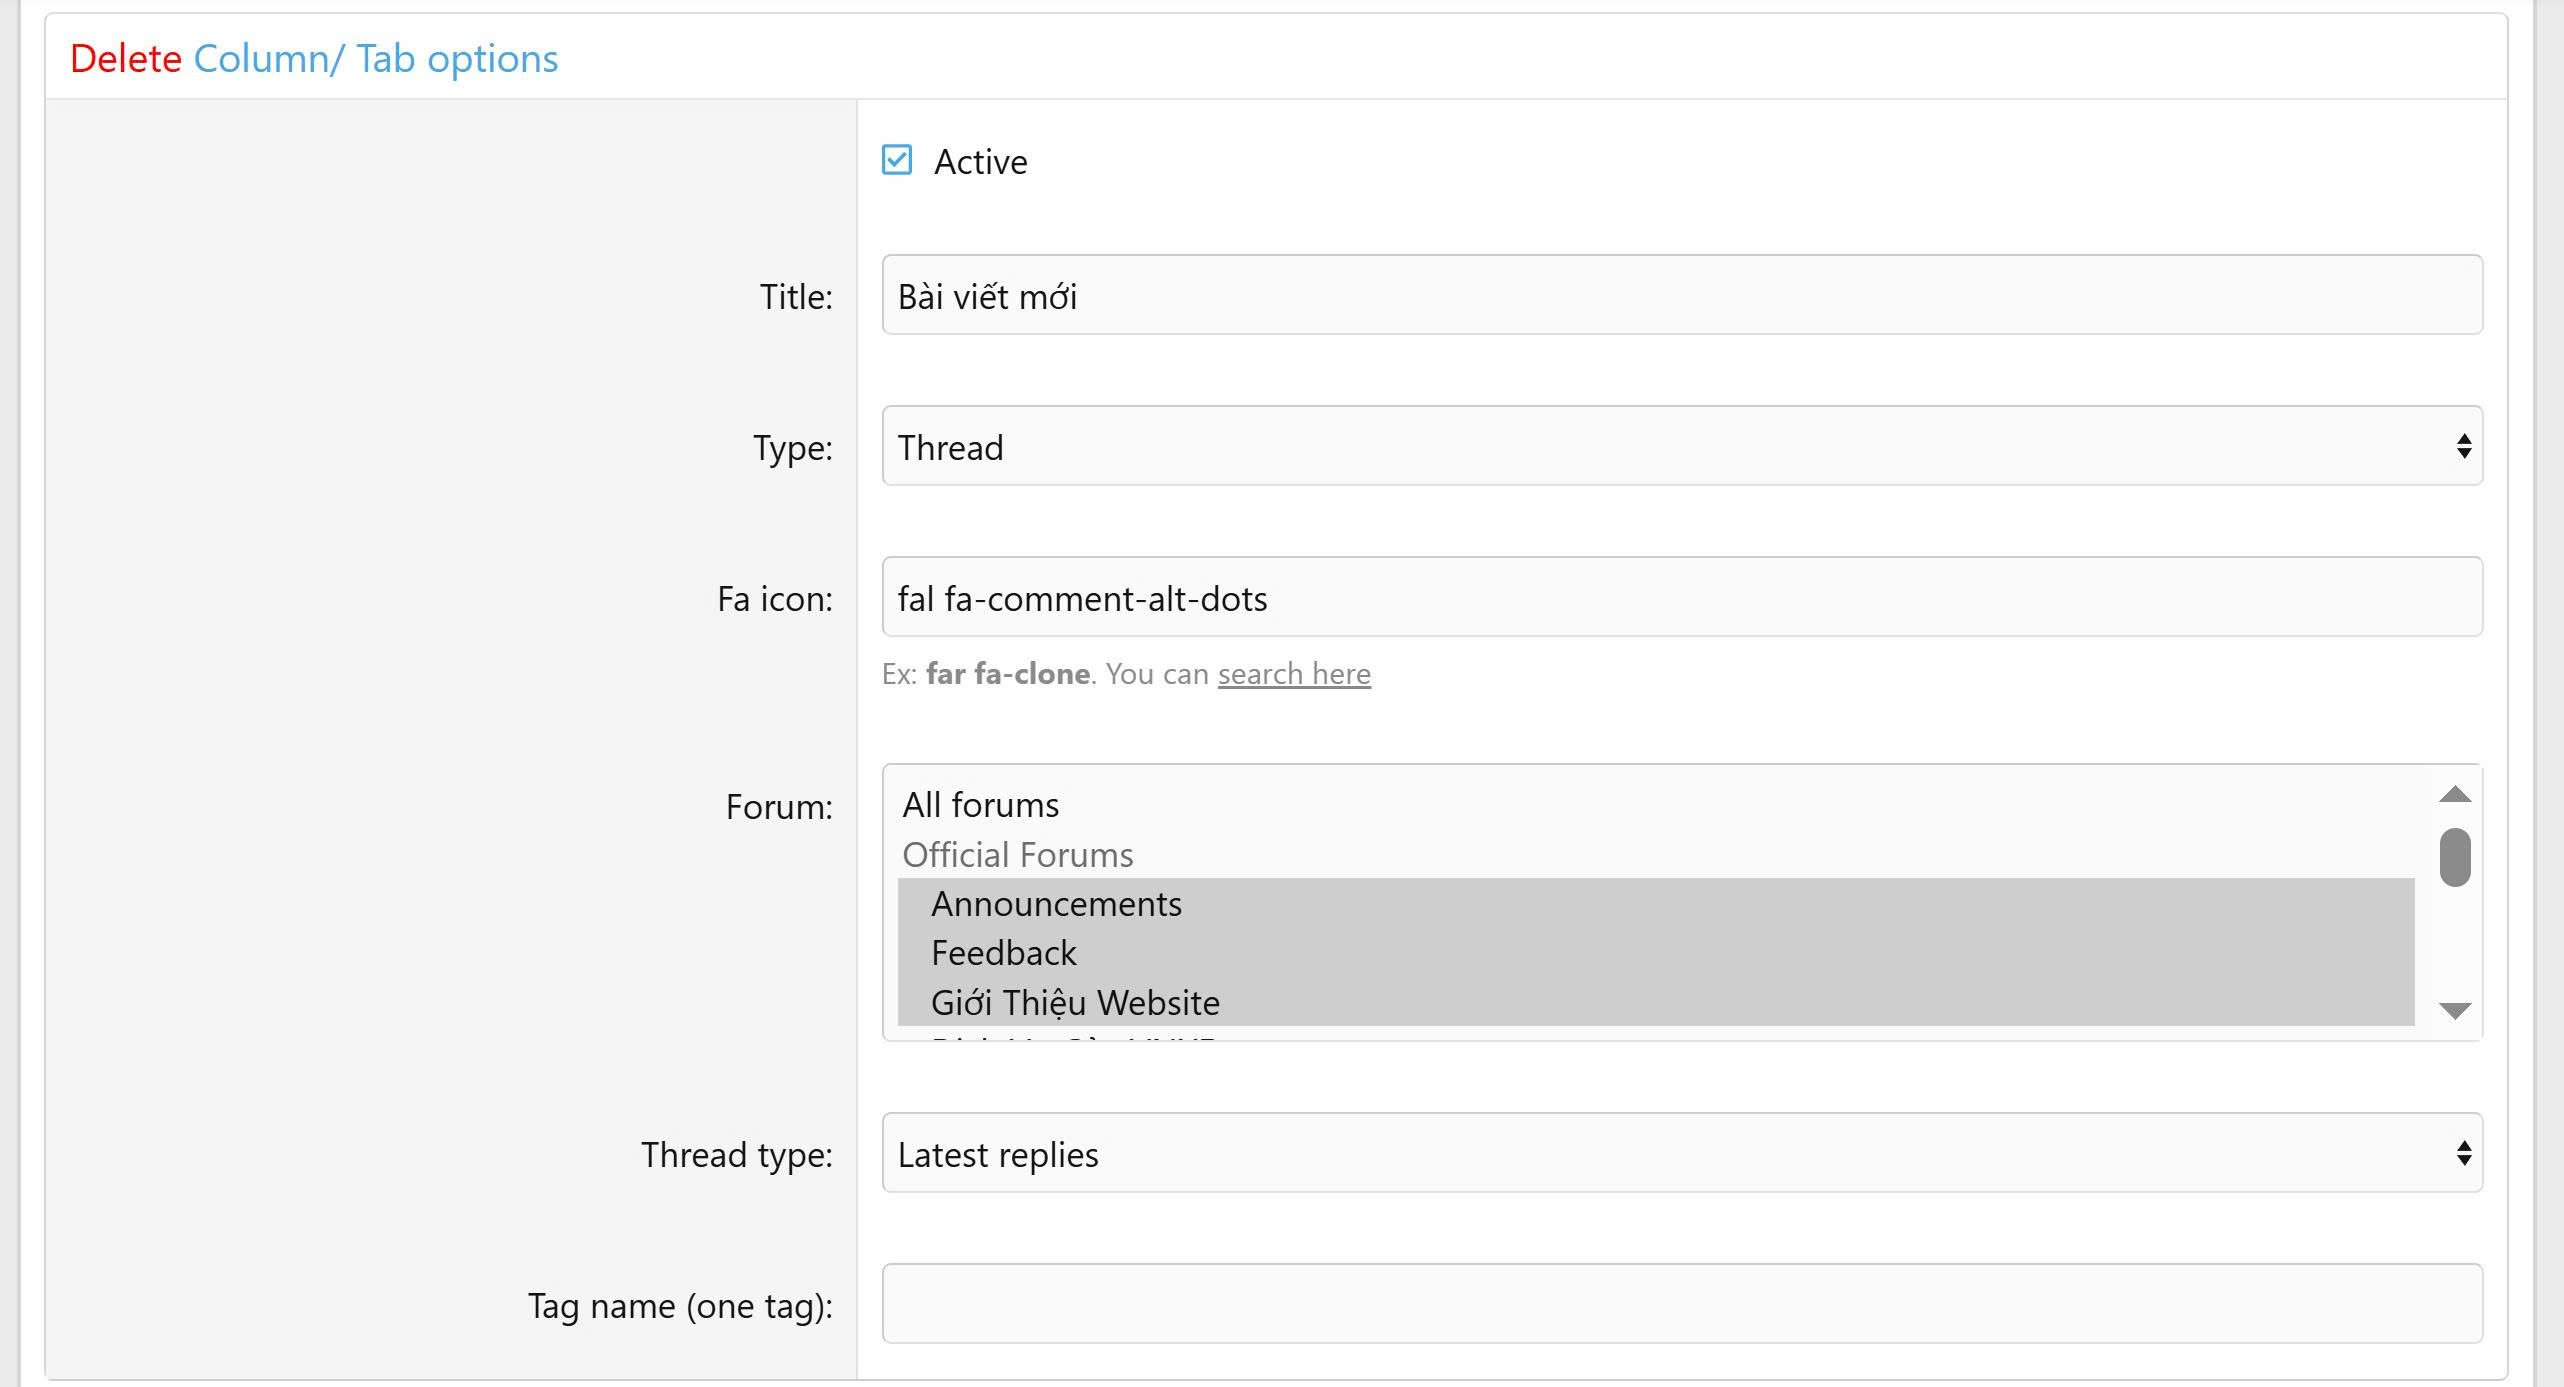Click Official Forums group label
2564x1387 pixels.
[1017, 855]
